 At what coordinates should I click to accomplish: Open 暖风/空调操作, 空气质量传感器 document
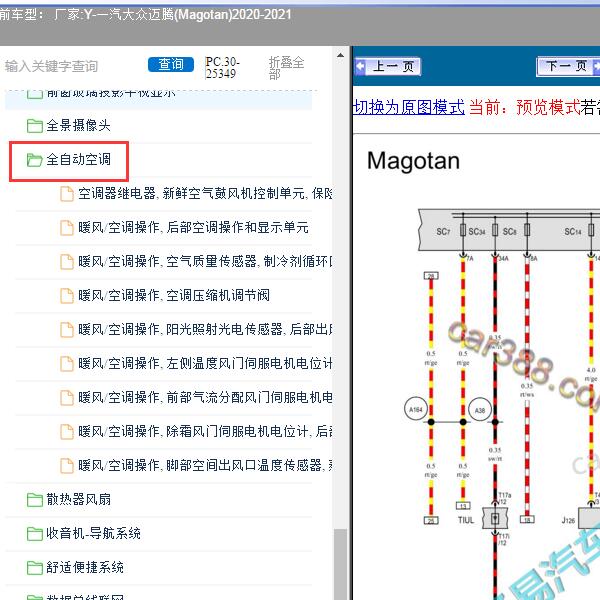coord(205,261)
